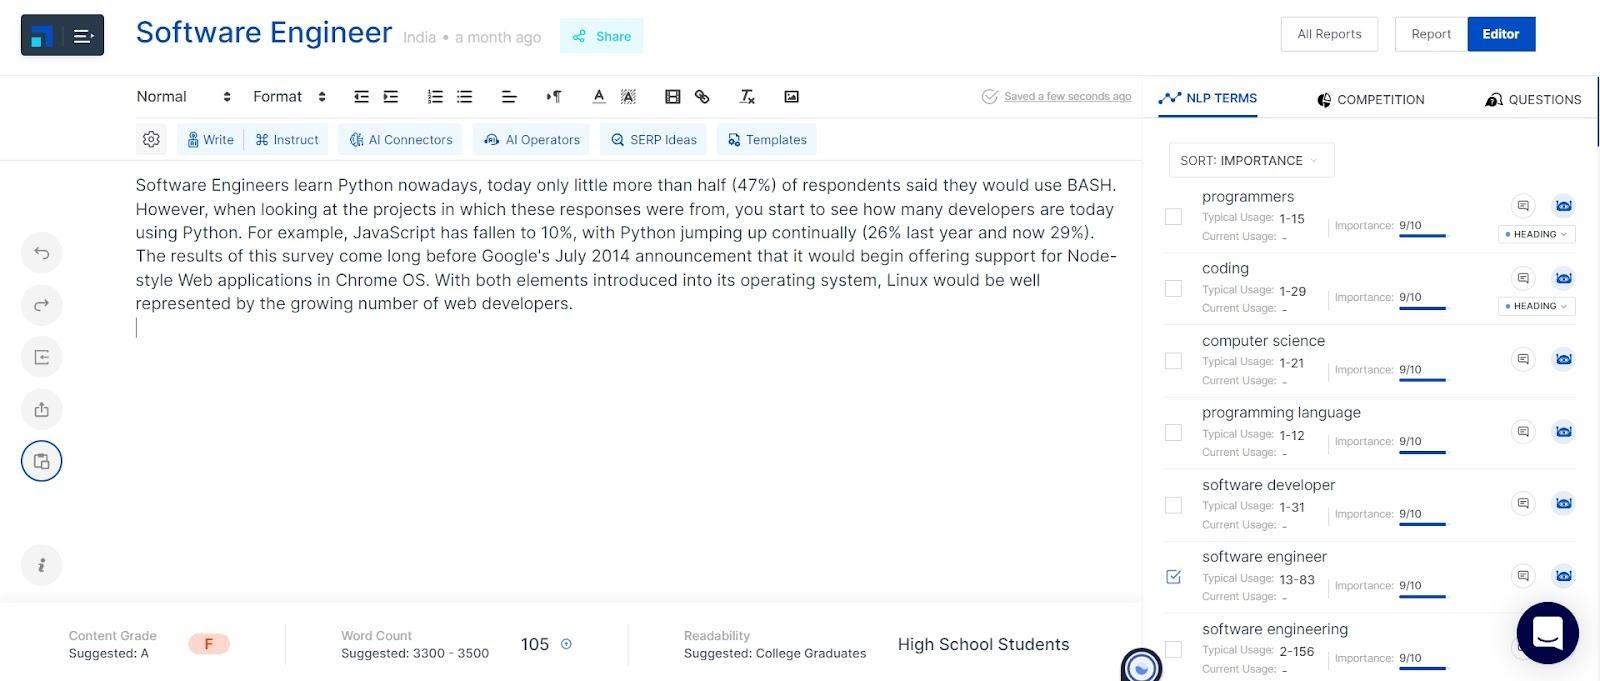Expand the Sort: Importance dropdown

pyautogui.click(x=1250, y=161)
